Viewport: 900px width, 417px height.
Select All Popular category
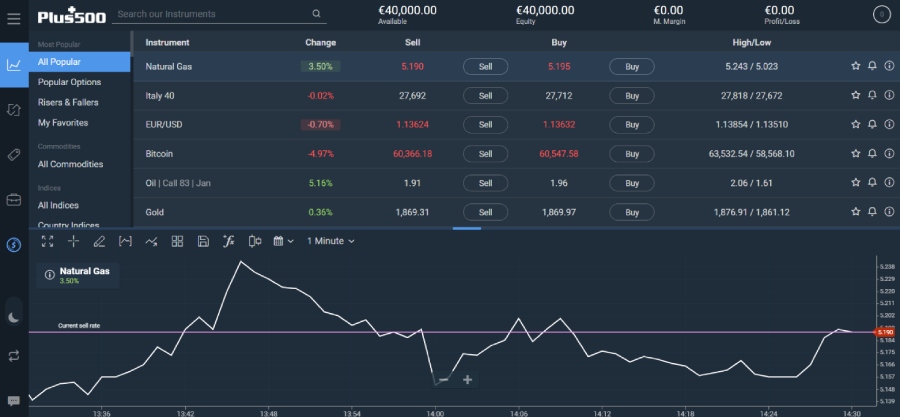tap(80, 62)
